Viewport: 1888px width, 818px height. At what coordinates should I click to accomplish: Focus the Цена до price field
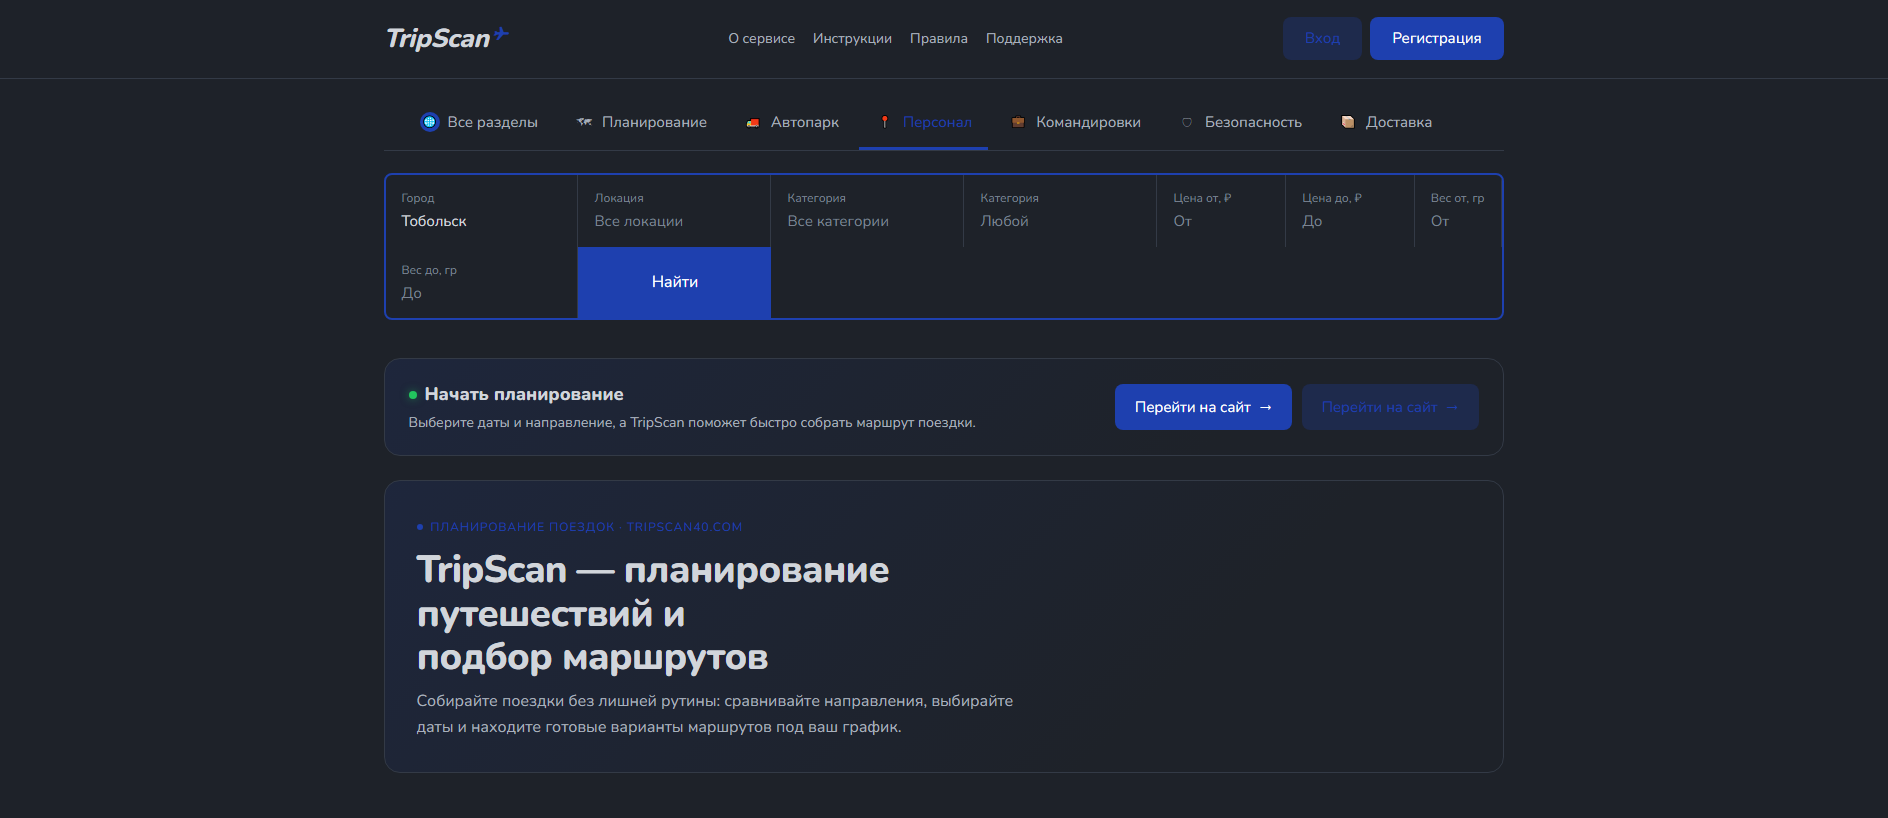coord(1350,211)
